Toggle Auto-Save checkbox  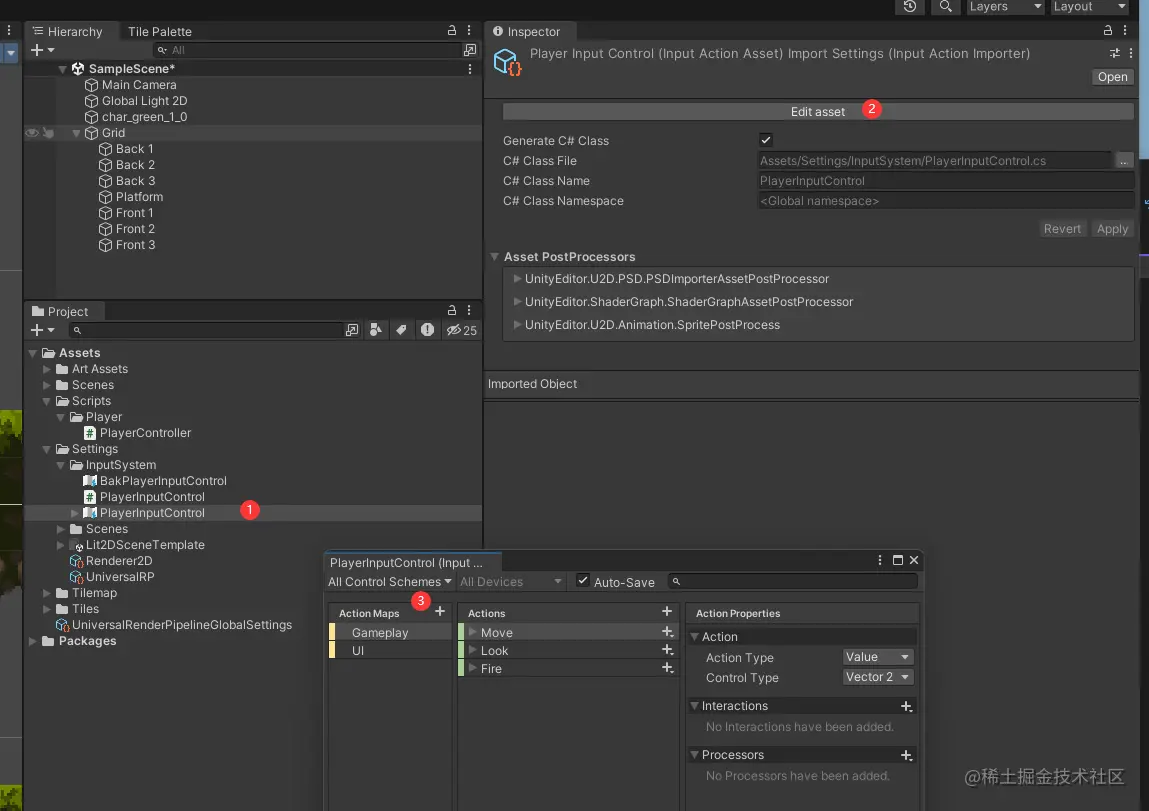[583, 581]
